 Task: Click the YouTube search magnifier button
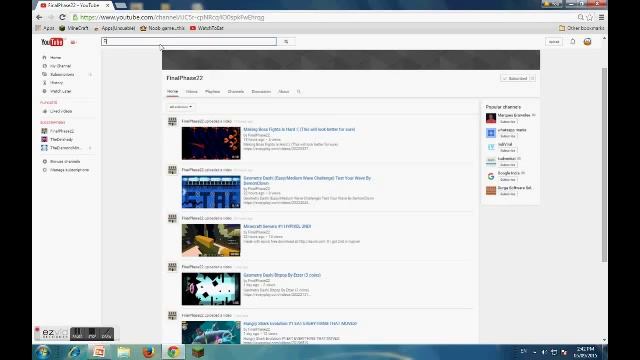[x=286, y=42]
